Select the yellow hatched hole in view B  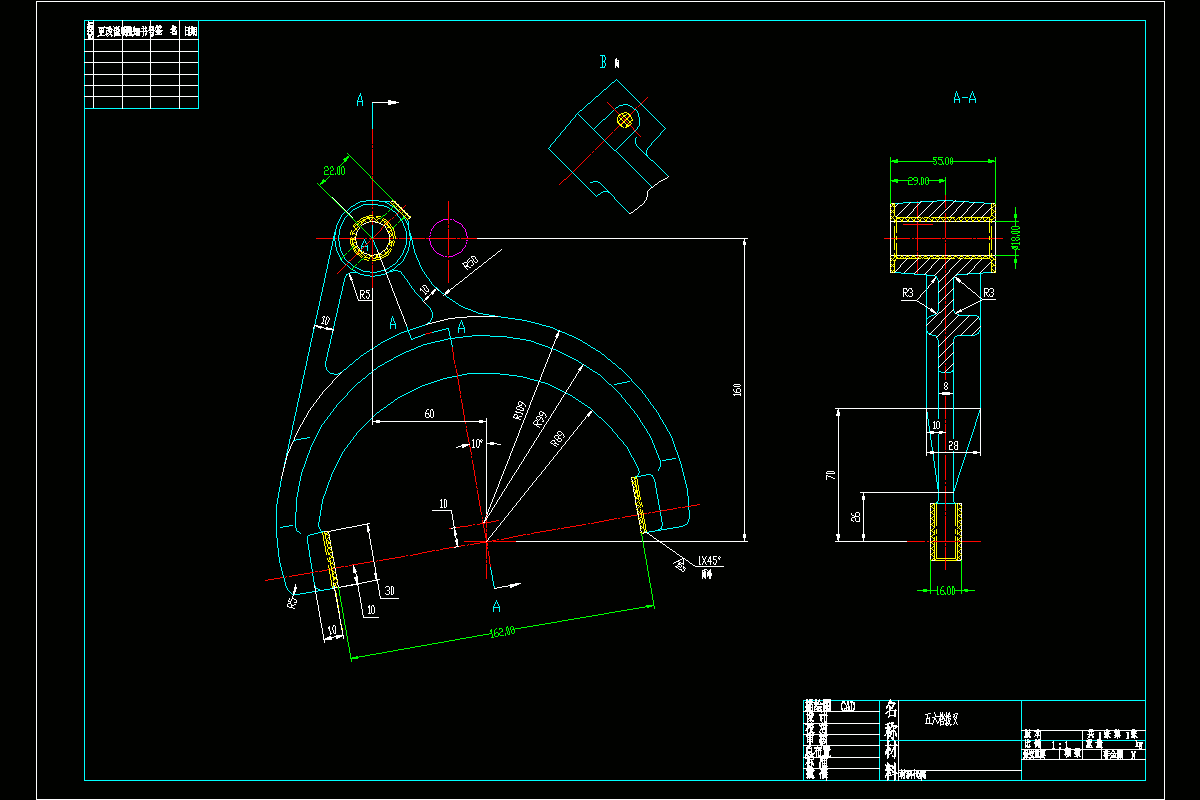[x=626, y=120]
